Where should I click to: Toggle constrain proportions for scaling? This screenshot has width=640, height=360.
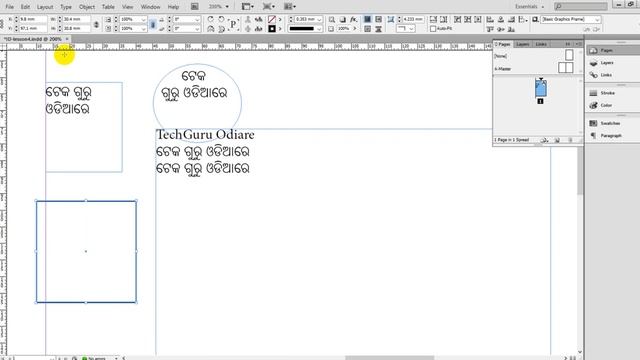(x=153, y=24)
